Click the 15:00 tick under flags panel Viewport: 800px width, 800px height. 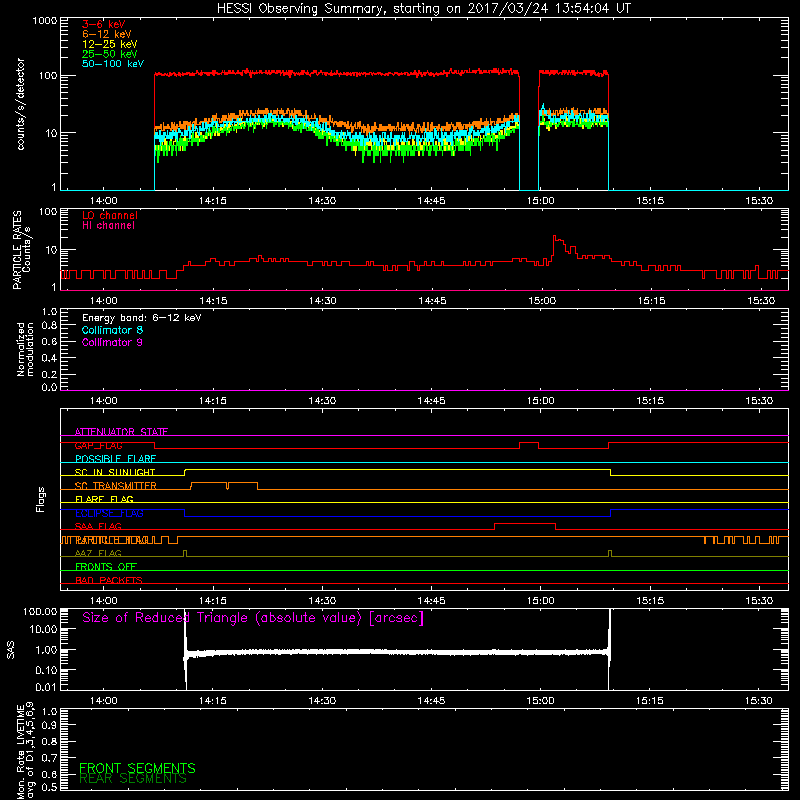click(540, 601)
